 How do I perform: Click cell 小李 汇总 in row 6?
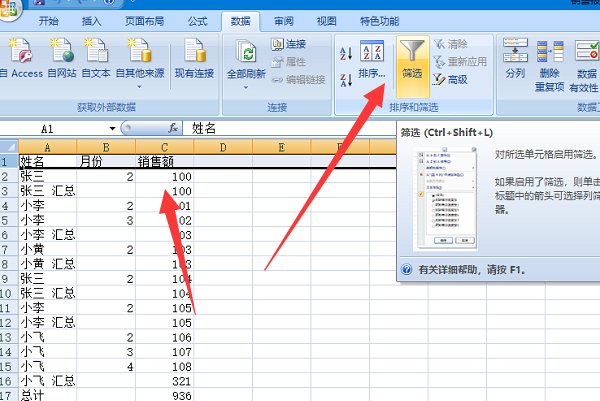point(47,235)
